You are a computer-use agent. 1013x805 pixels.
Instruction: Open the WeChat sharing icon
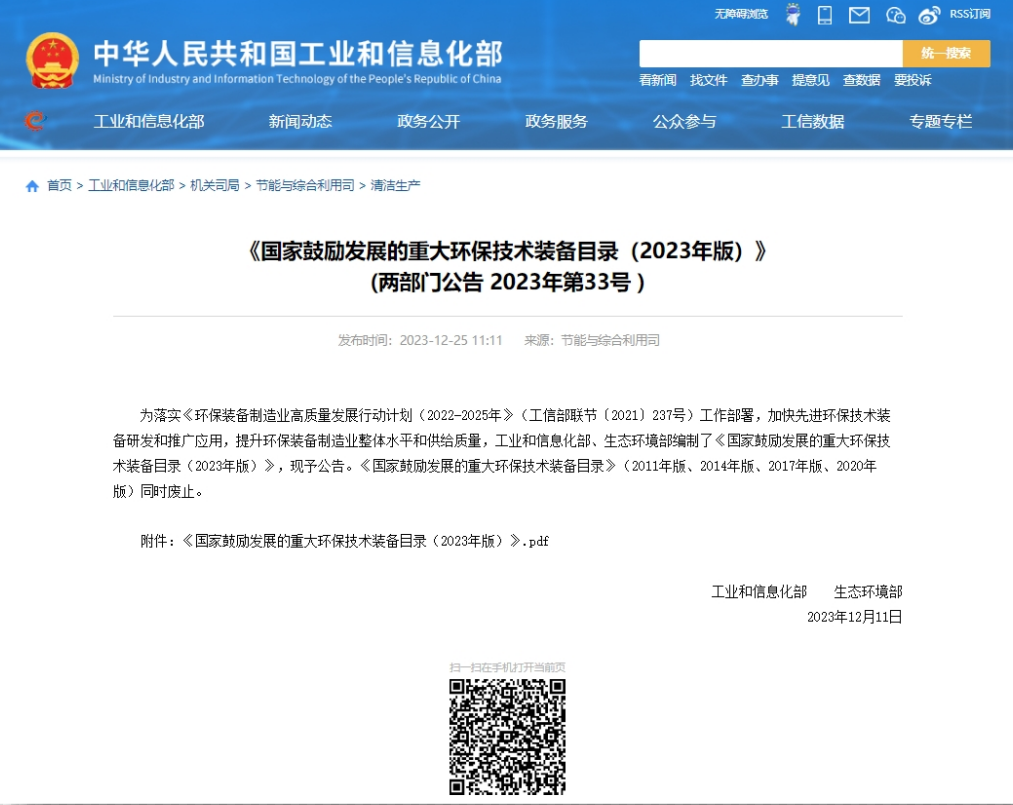(895, 15)
